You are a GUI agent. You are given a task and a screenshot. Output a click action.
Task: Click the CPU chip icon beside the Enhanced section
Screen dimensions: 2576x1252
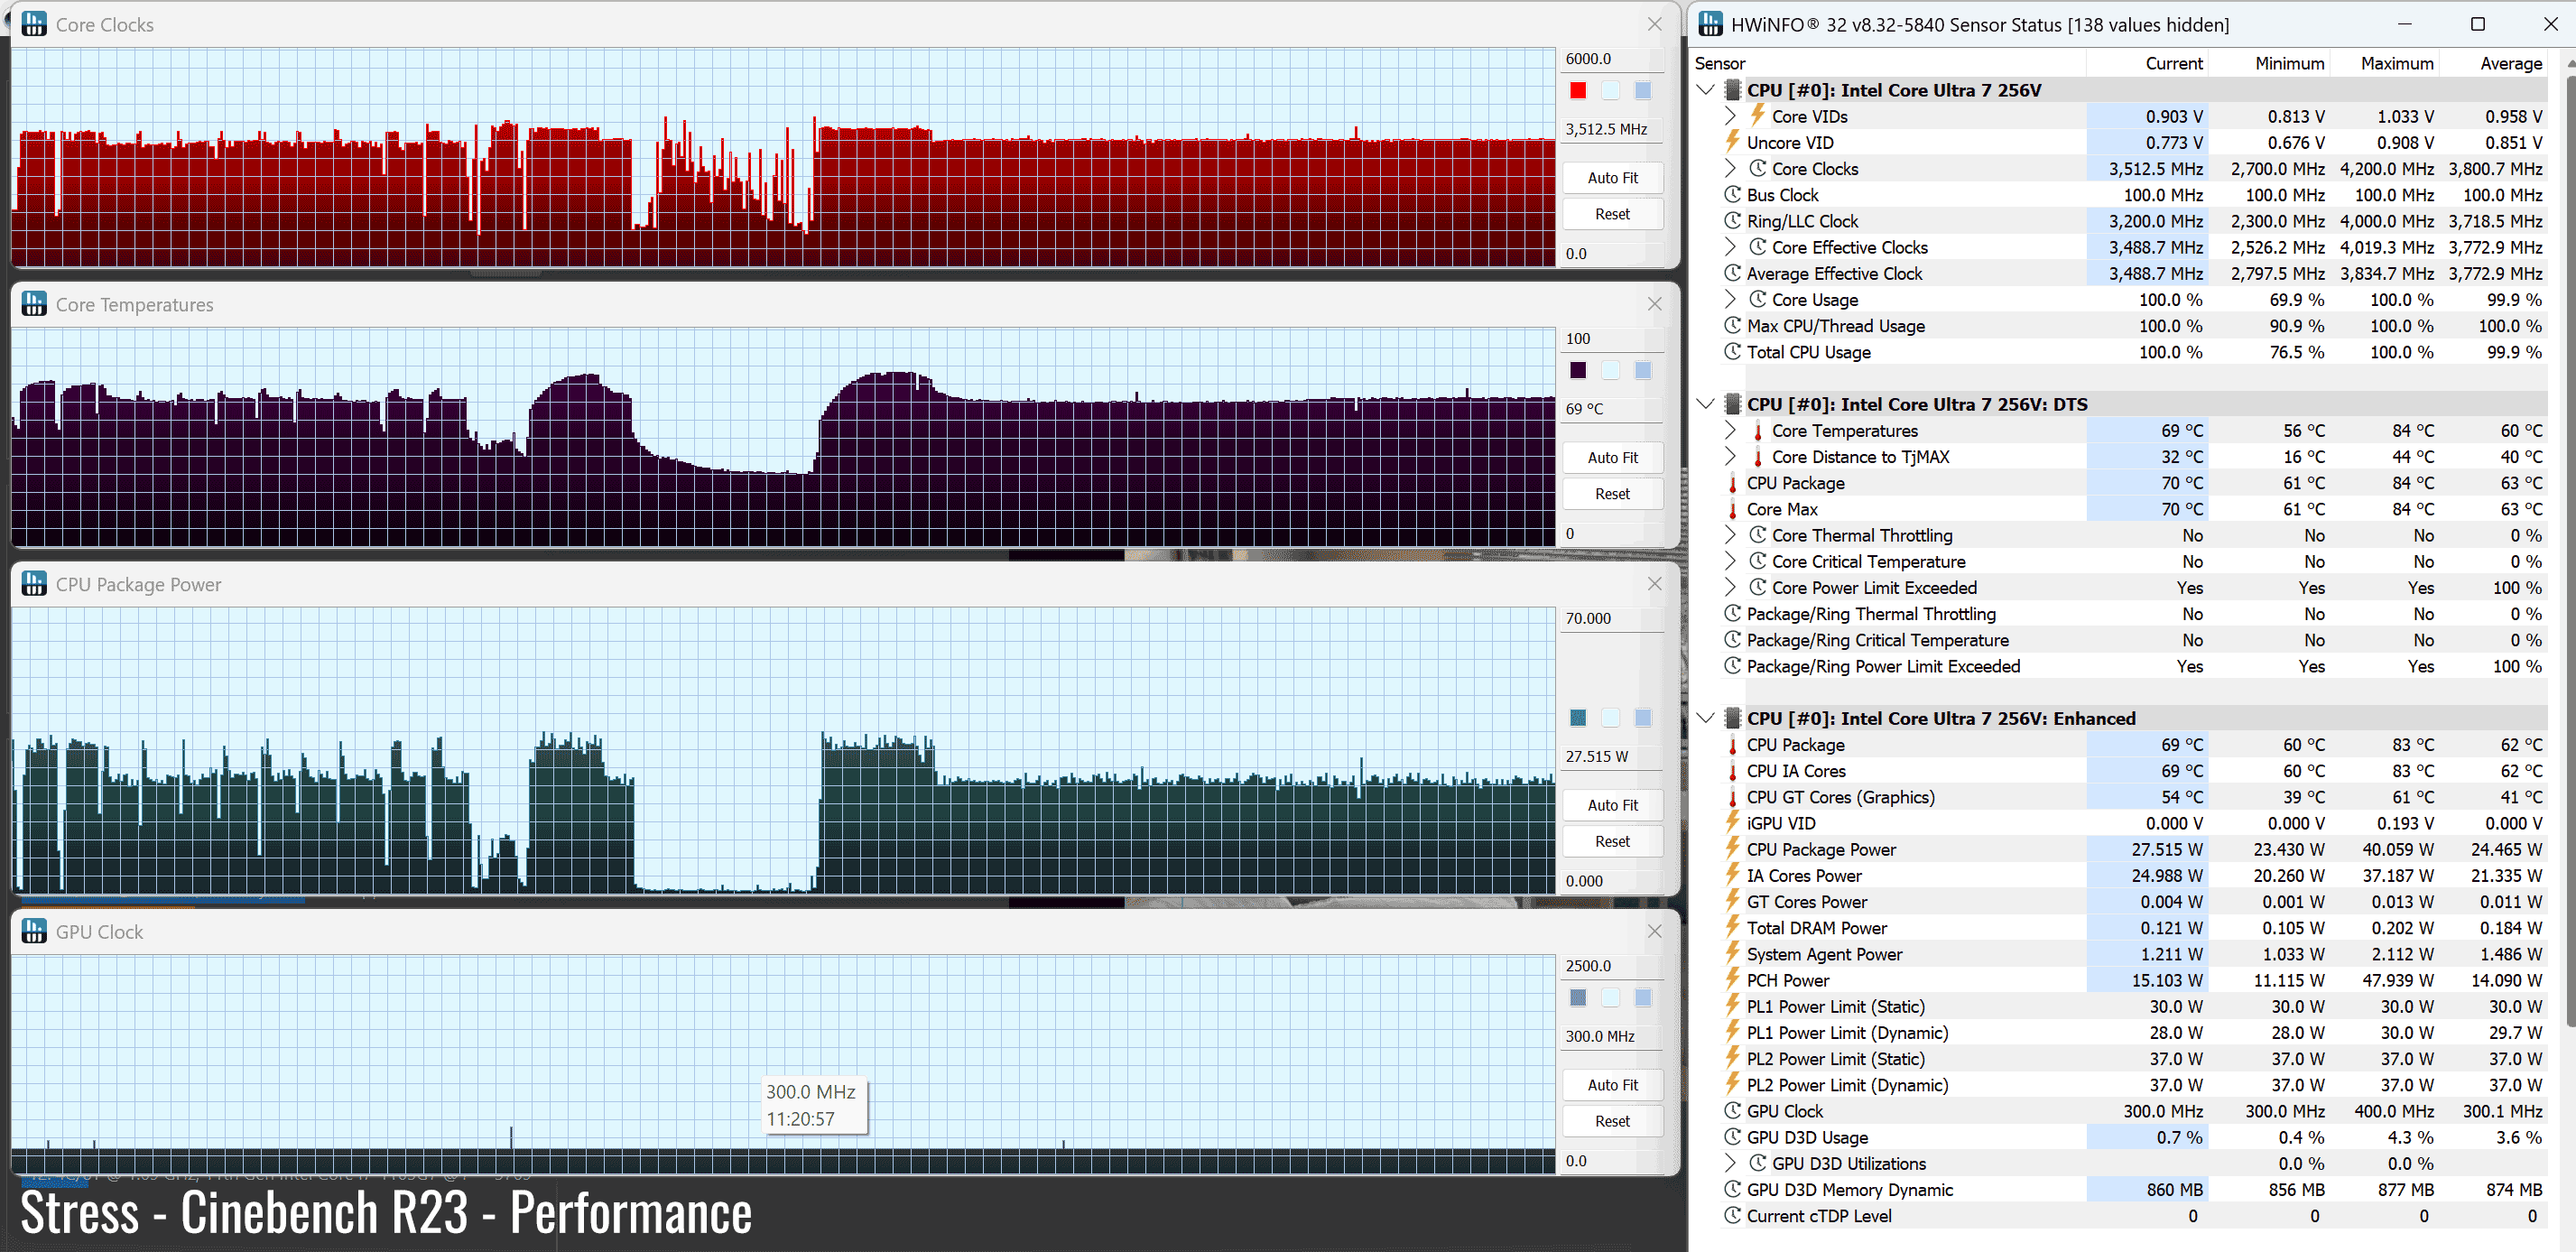(x=1733, y=718)
